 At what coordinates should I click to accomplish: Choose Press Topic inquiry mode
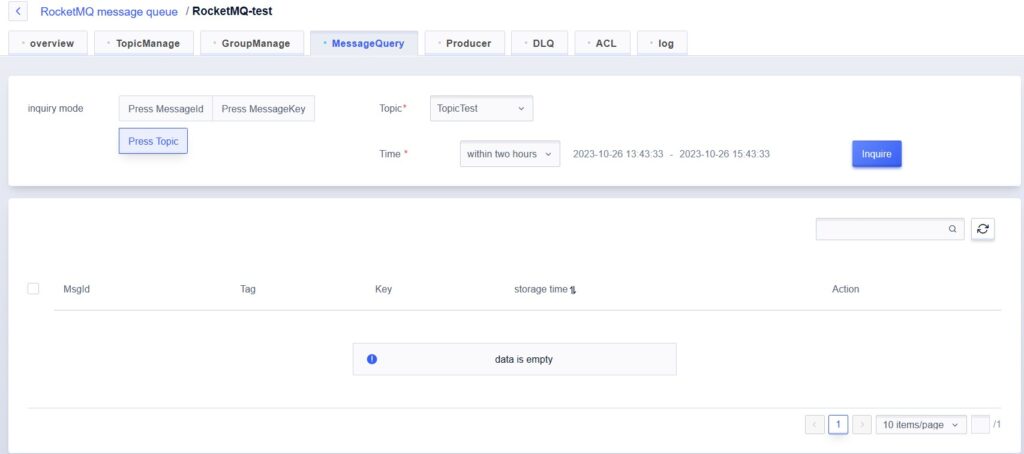coord(153,141)
